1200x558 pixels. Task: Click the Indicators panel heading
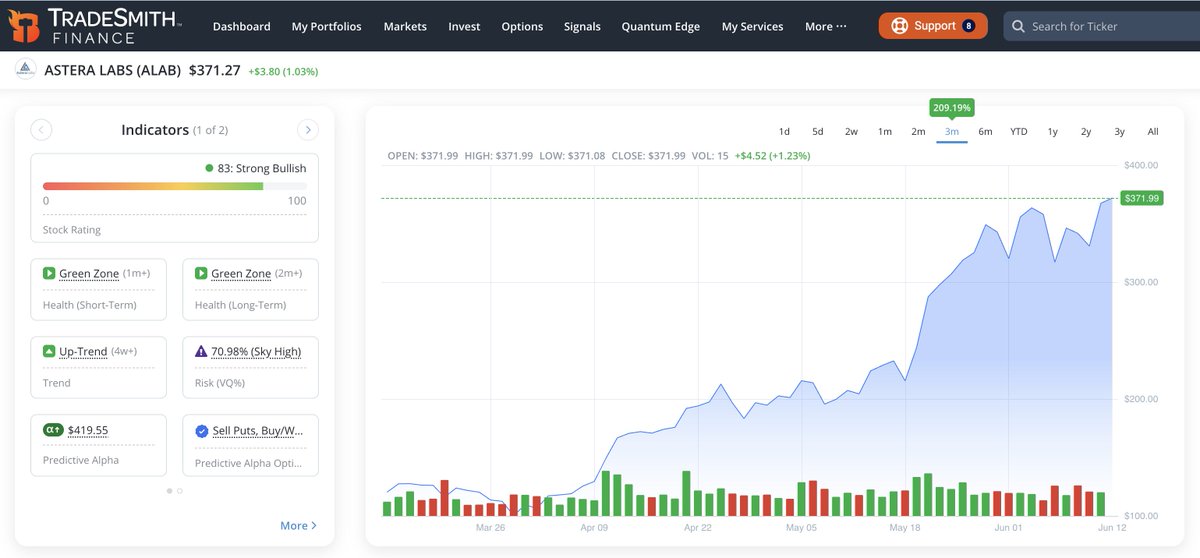[155, 130]
